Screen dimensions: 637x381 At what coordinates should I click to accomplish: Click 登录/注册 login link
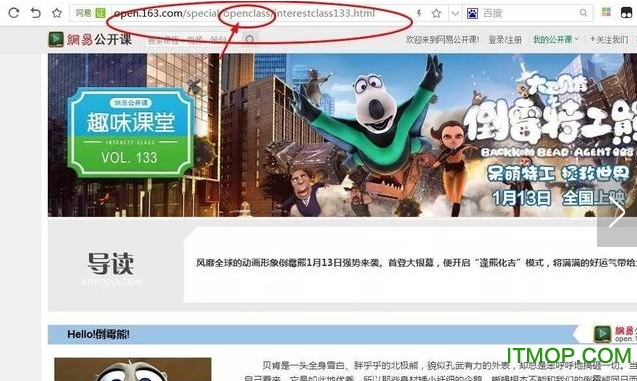click(x=505, y=40)
